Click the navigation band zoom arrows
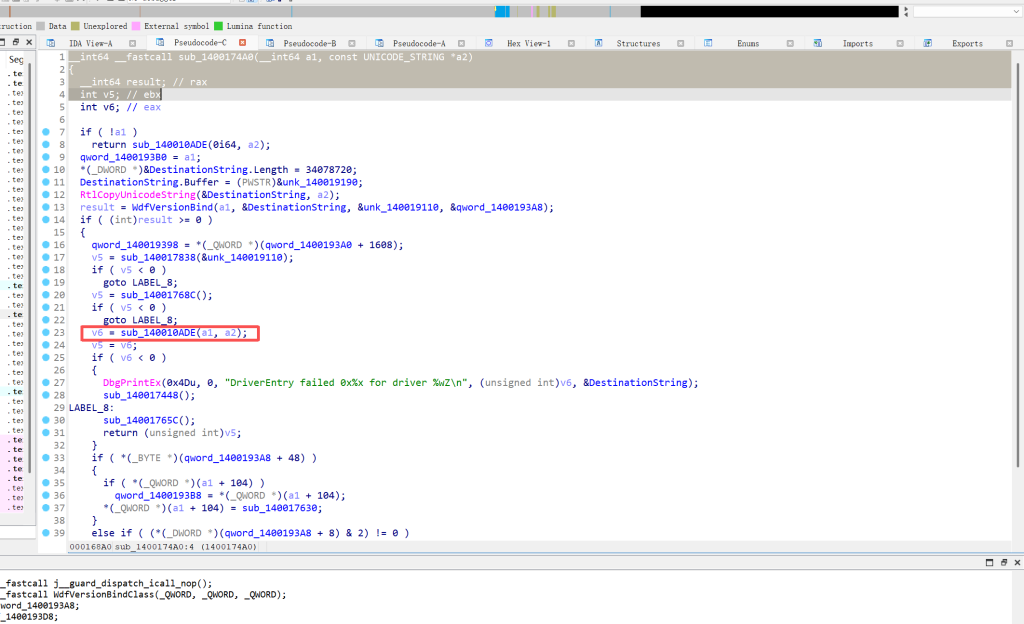The width and height of the screenshot is (1024, 624). coord(906,12)
